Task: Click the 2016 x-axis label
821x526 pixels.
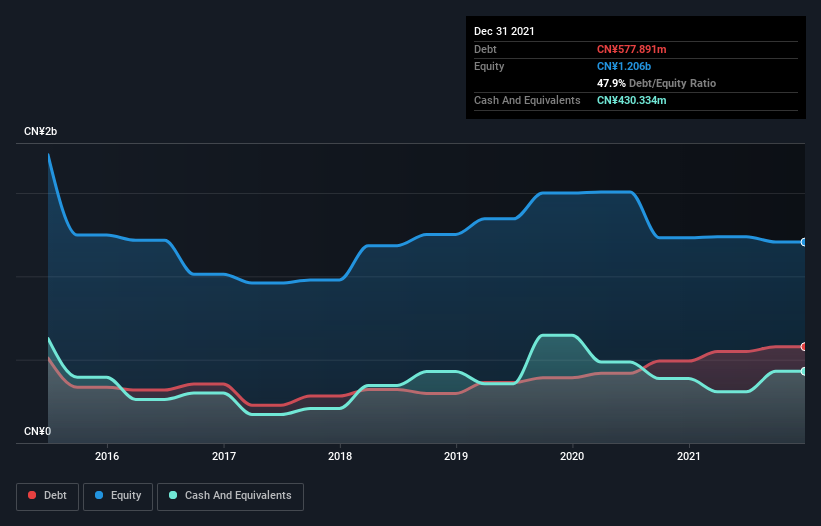Action: tap(107, 456)
